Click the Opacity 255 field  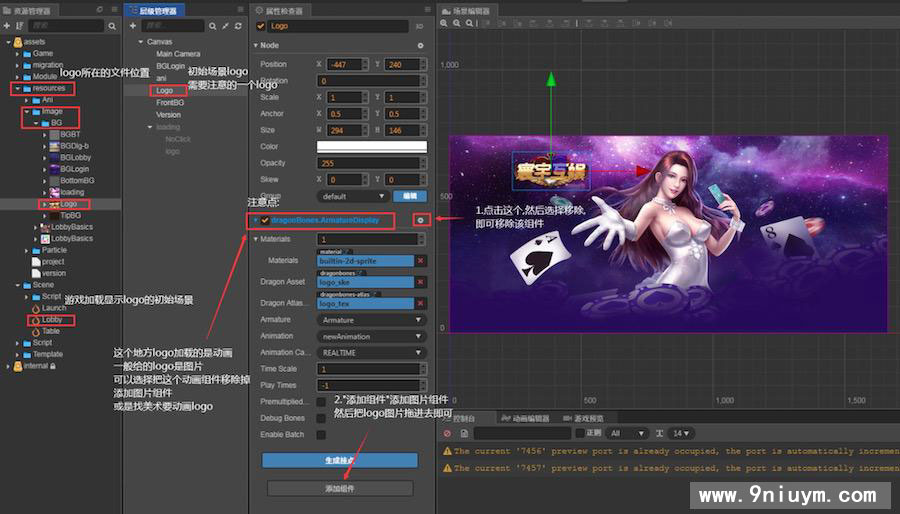coord(370,163)
